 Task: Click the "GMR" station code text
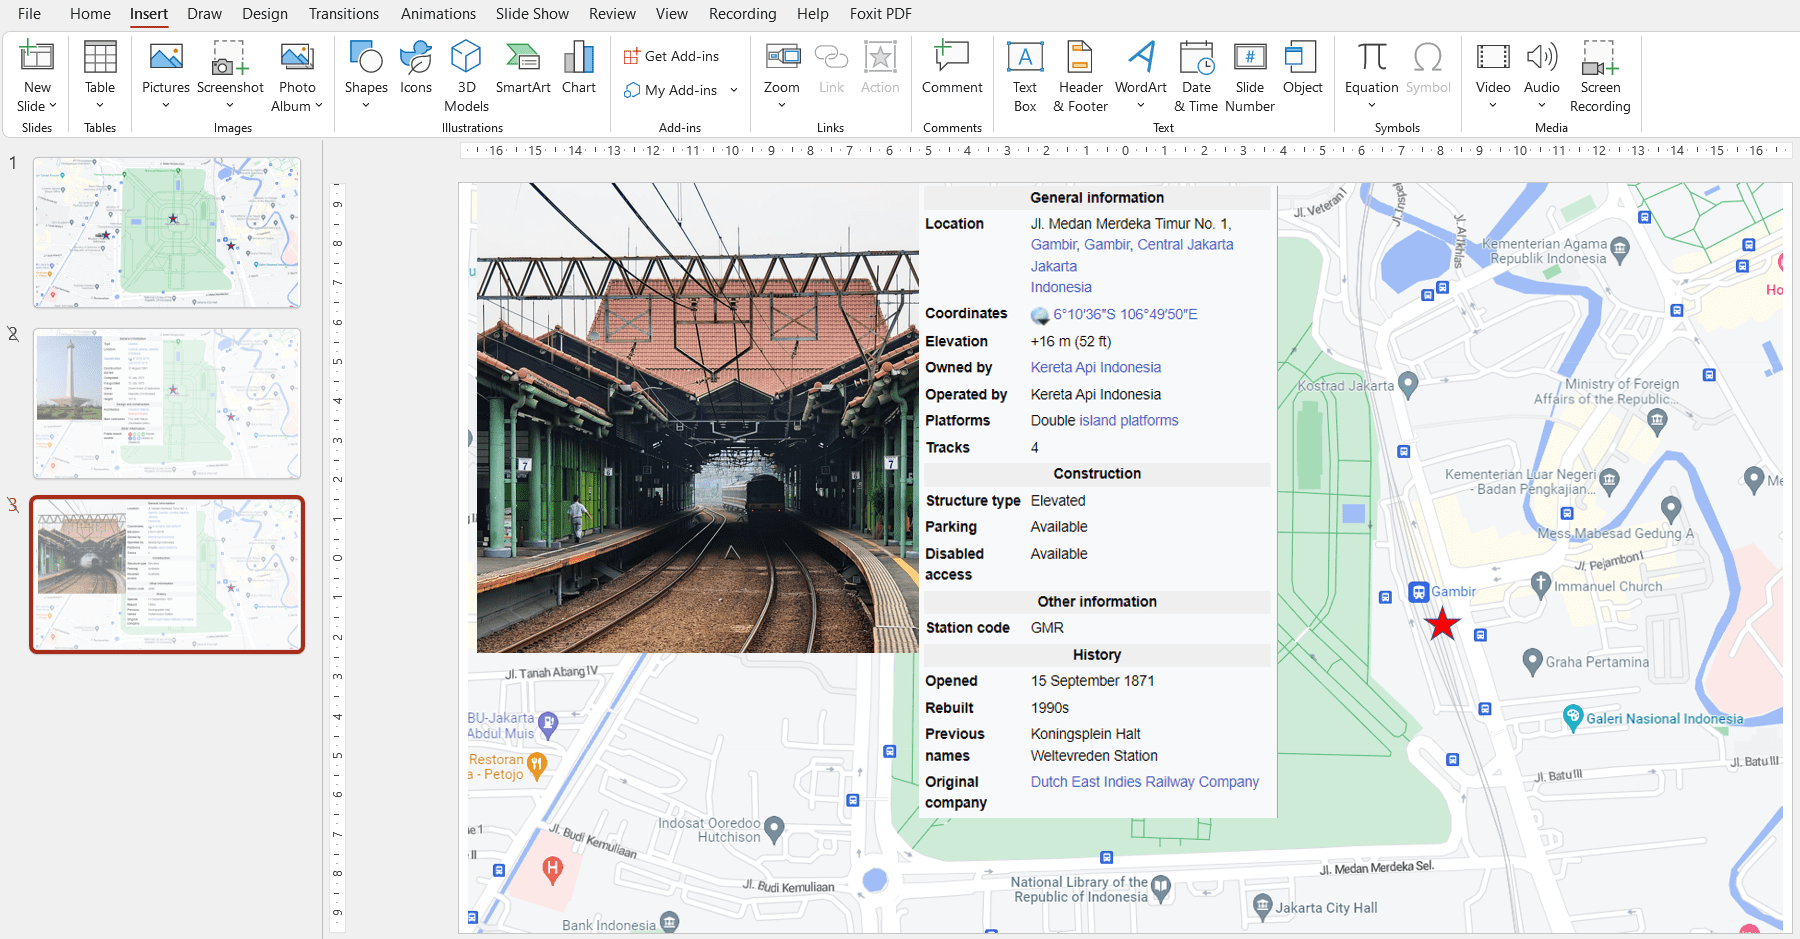pyautogui.click(x=1047, y=628)
